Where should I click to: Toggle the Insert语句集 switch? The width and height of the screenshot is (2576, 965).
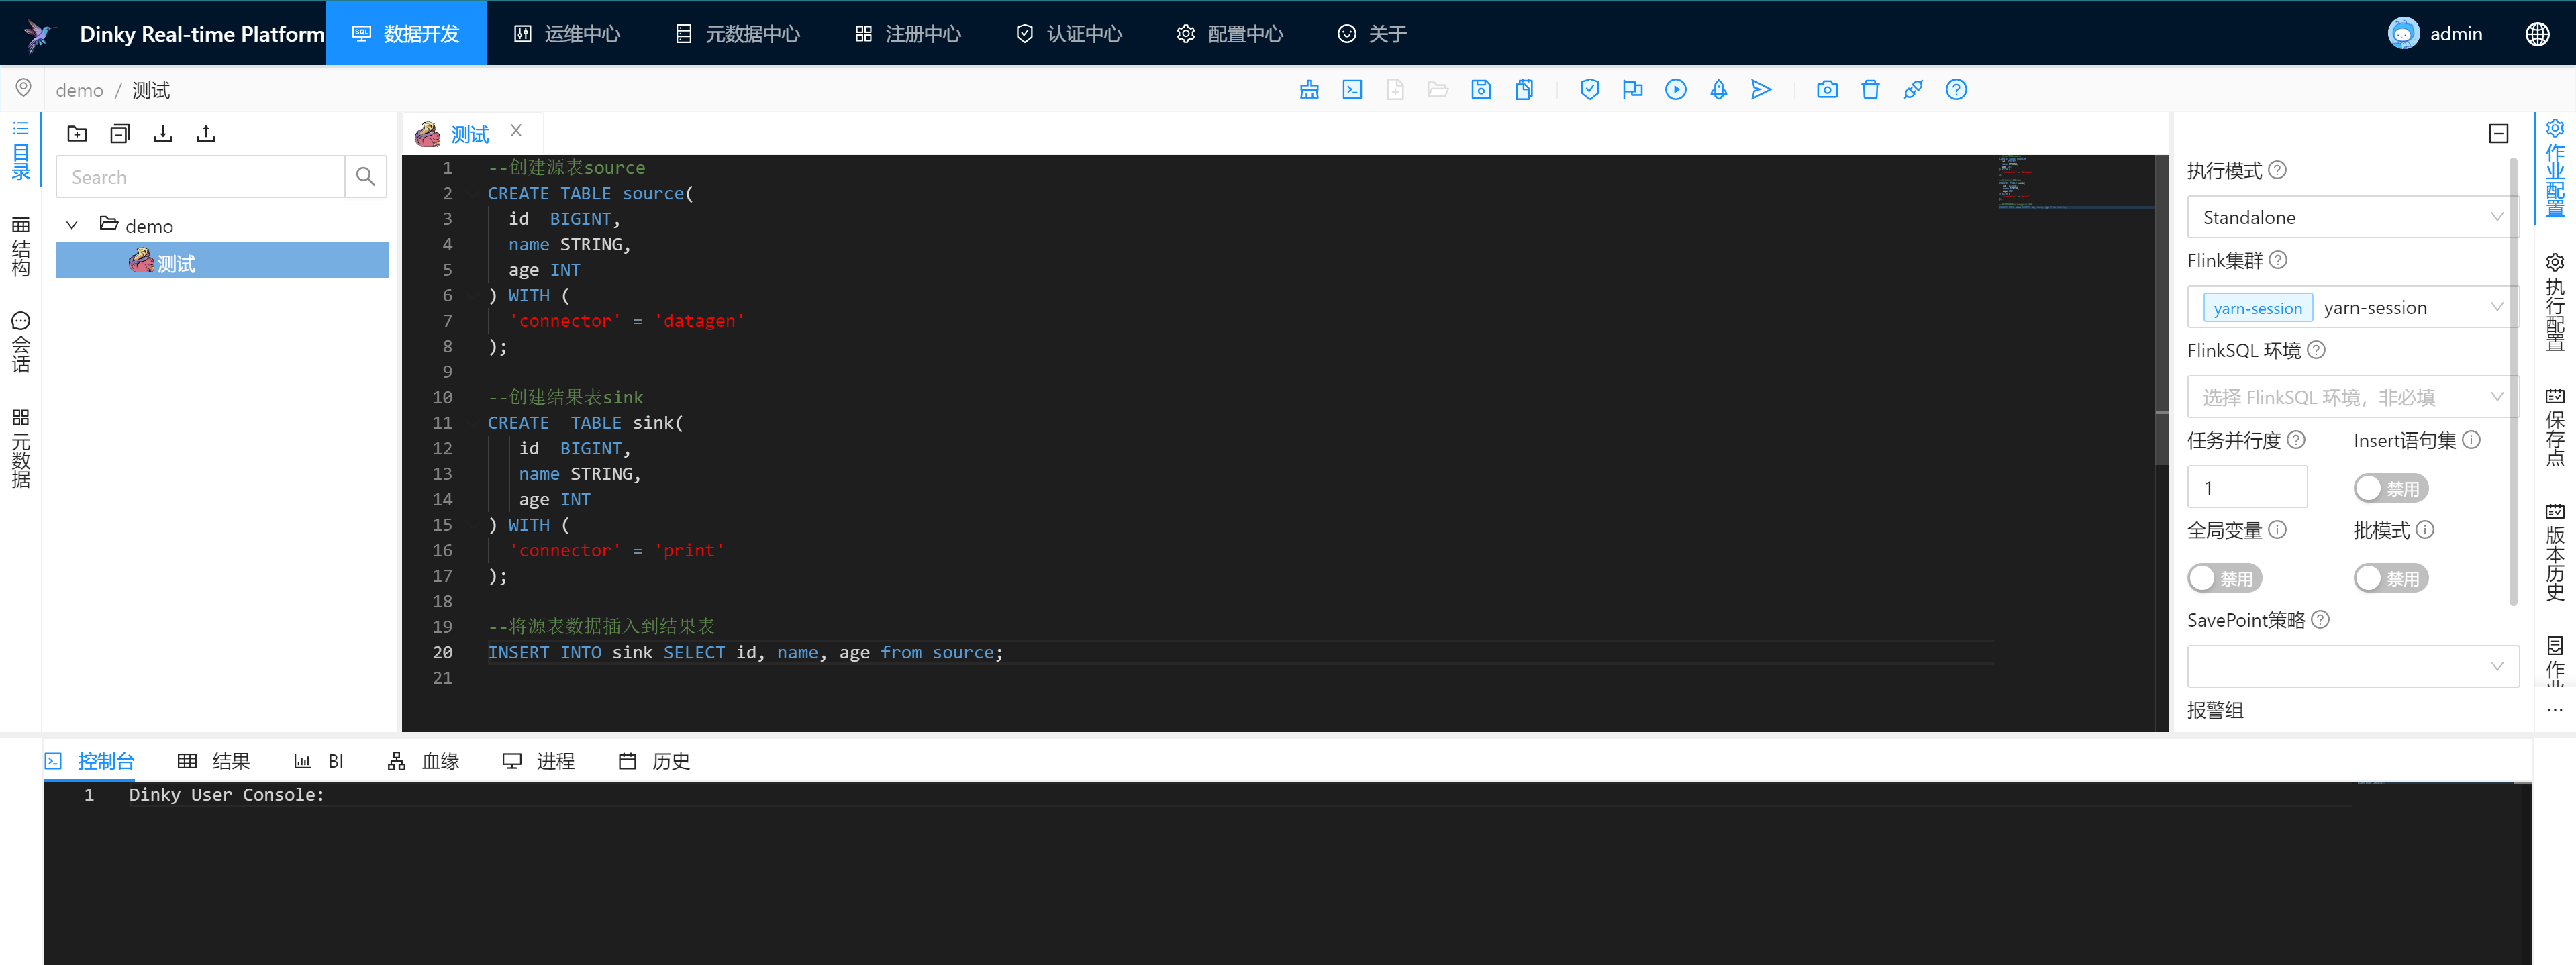(2390, 488)
